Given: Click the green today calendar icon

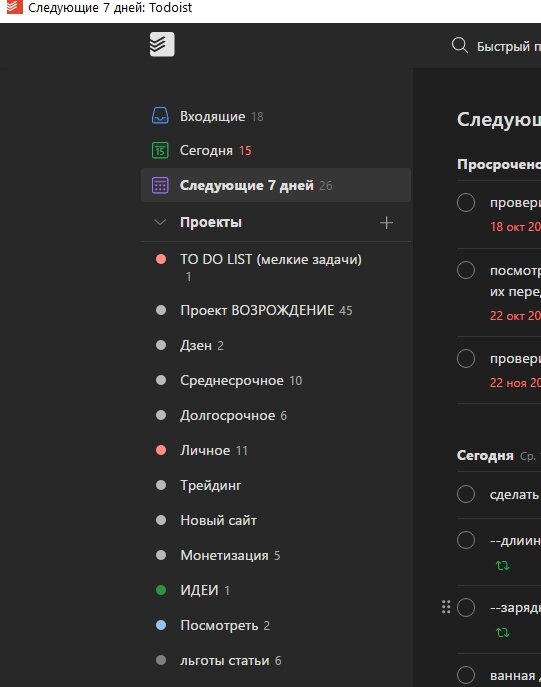Looking at the screenshot, I should coord(160,150).
